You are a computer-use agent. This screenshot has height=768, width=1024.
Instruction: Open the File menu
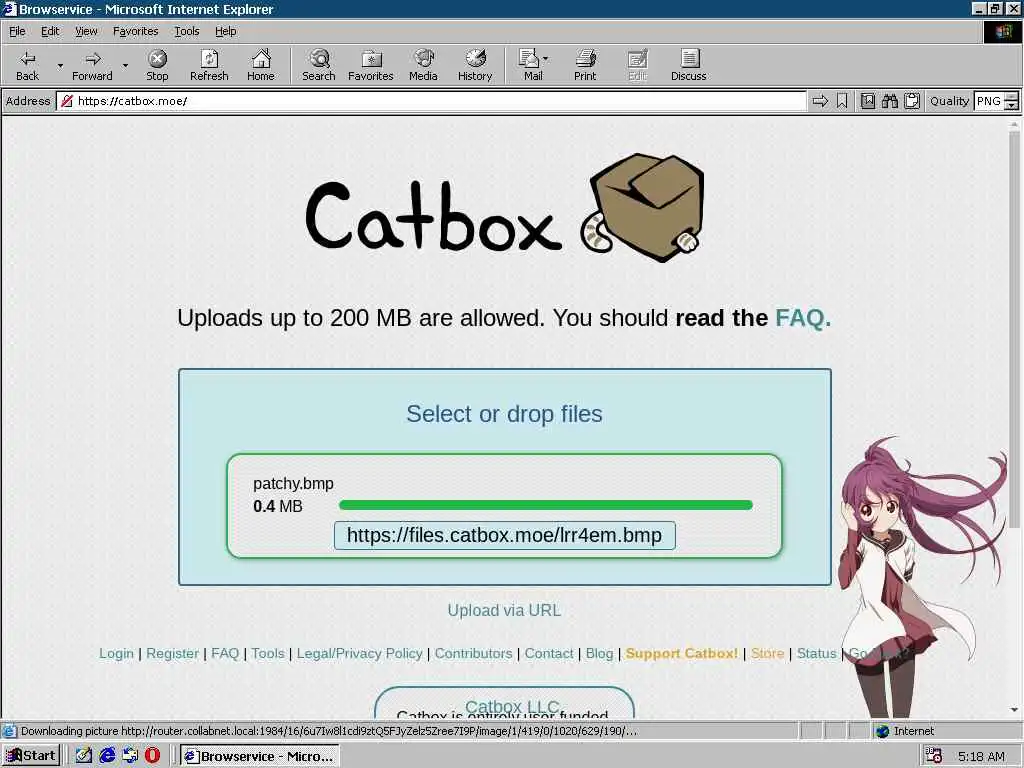[x=17, y=31]
